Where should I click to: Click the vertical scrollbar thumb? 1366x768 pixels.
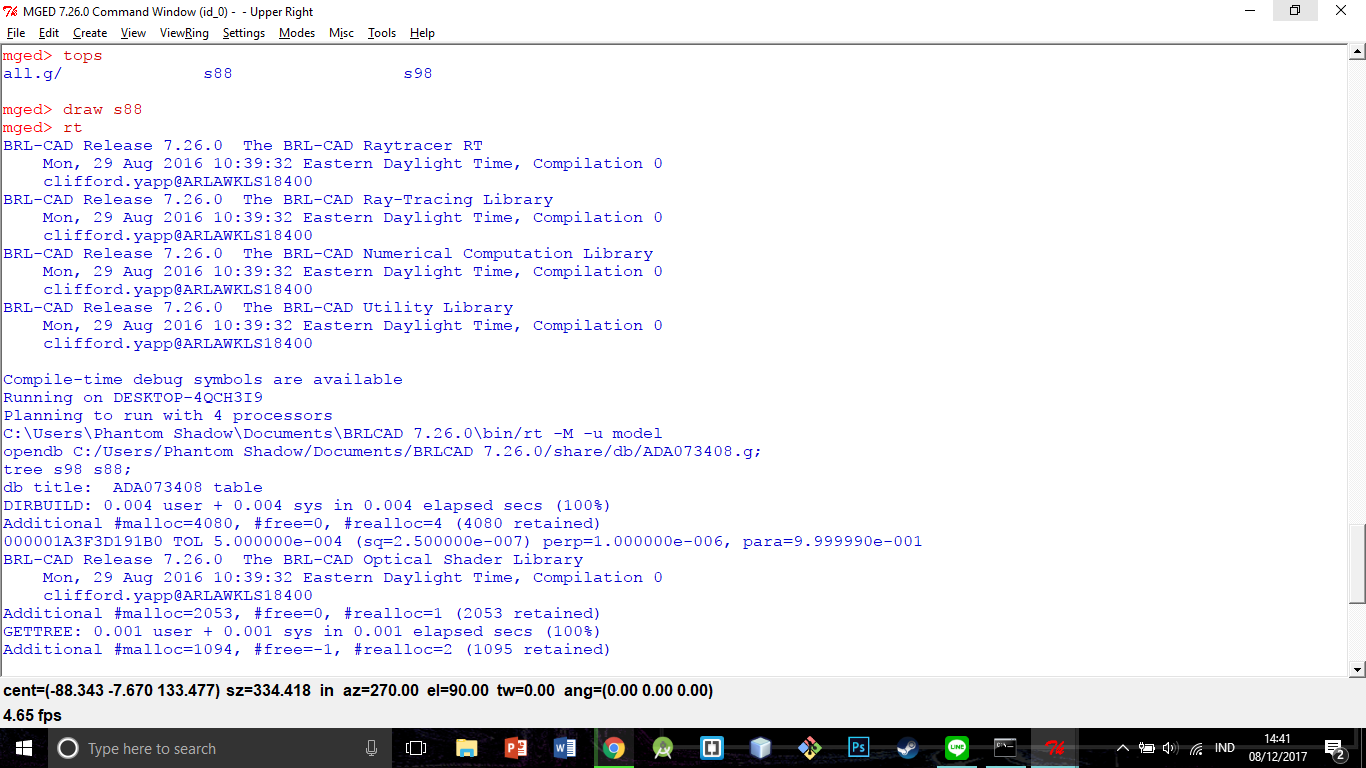[x=1357, y=564]
